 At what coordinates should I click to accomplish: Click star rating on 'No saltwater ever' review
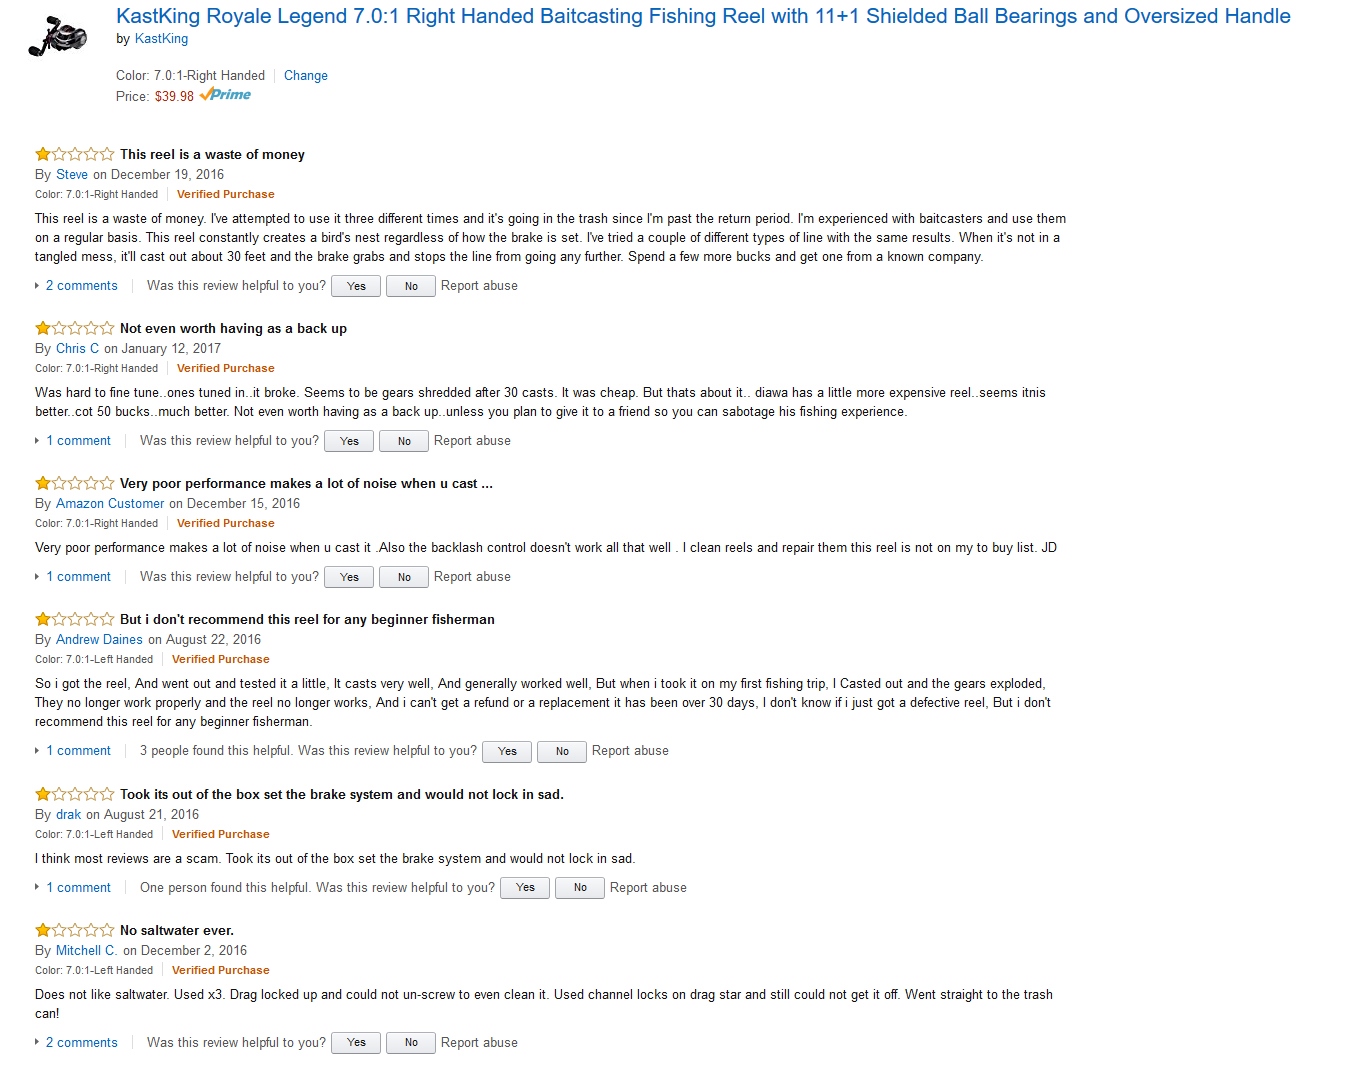75,930
